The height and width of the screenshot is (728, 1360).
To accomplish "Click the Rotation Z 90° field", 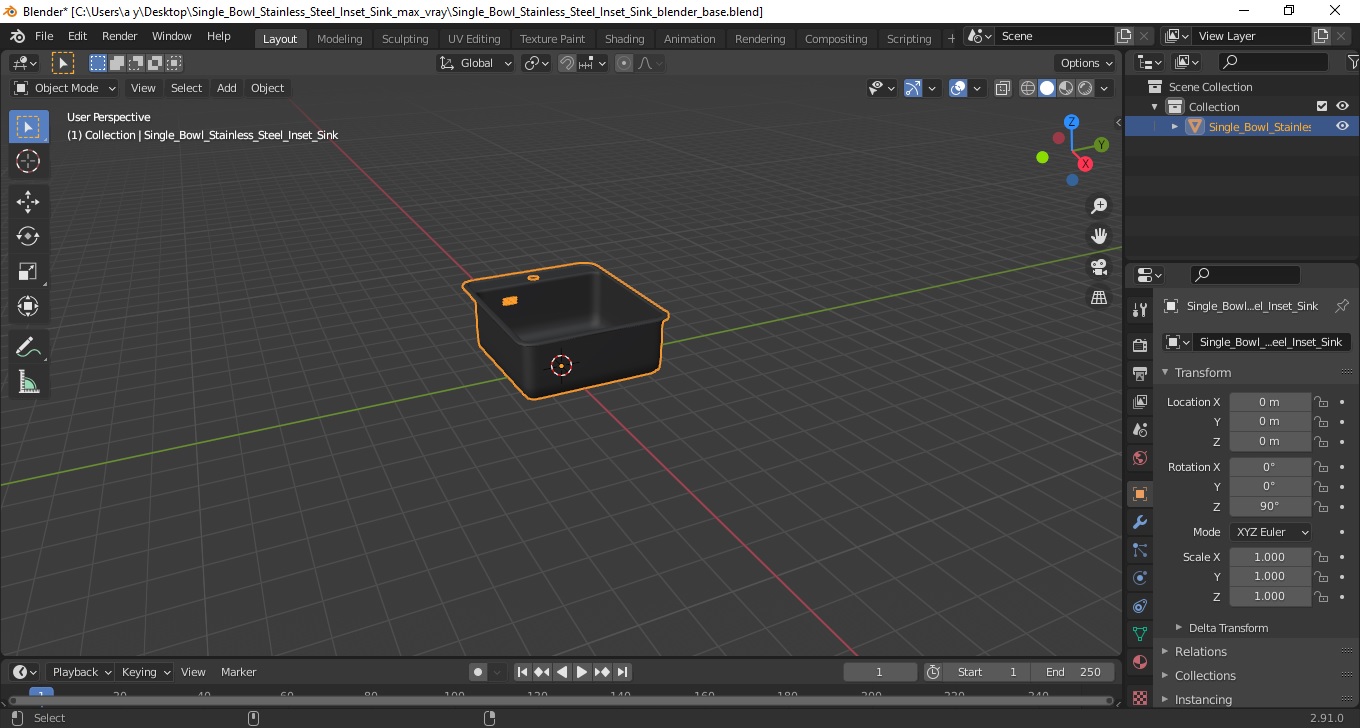I will [x=1270, y=506].
